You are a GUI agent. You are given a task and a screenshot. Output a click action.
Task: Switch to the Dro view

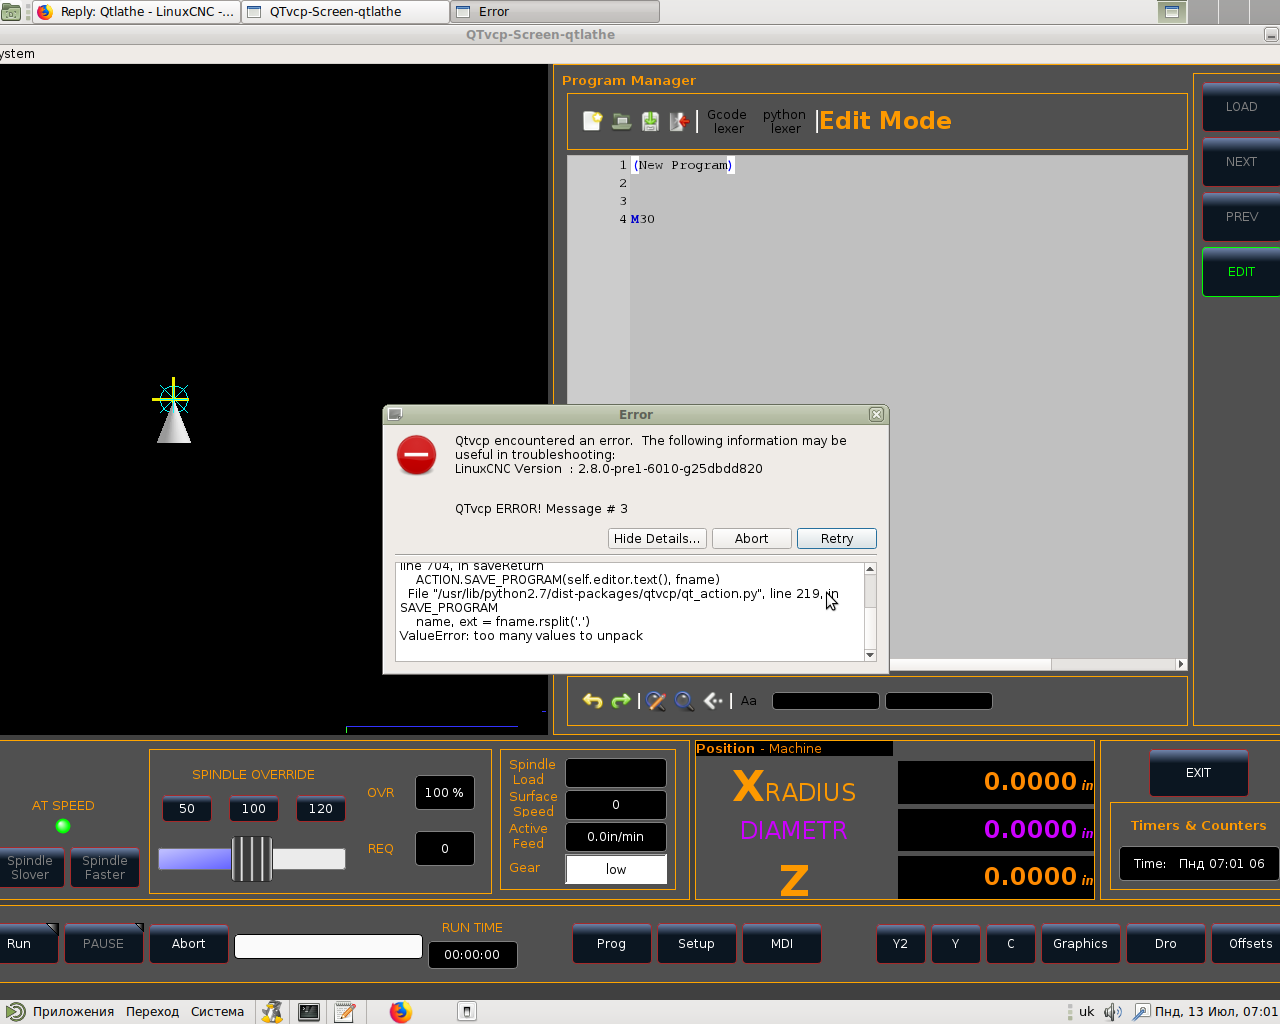pos(1166,944)
